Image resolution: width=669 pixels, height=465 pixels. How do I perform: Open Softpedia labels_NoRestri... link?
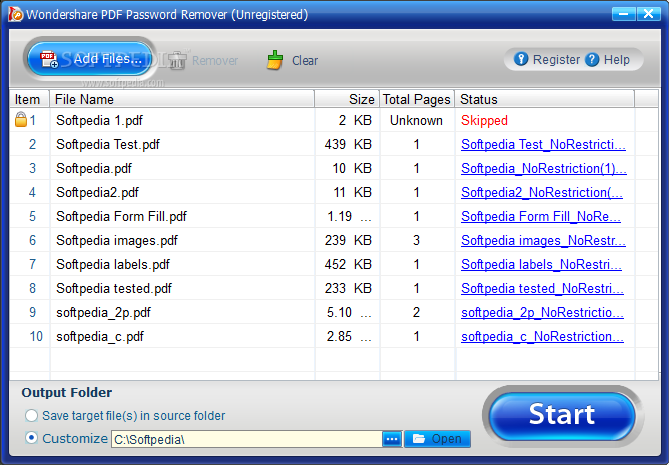pos(541,264)
